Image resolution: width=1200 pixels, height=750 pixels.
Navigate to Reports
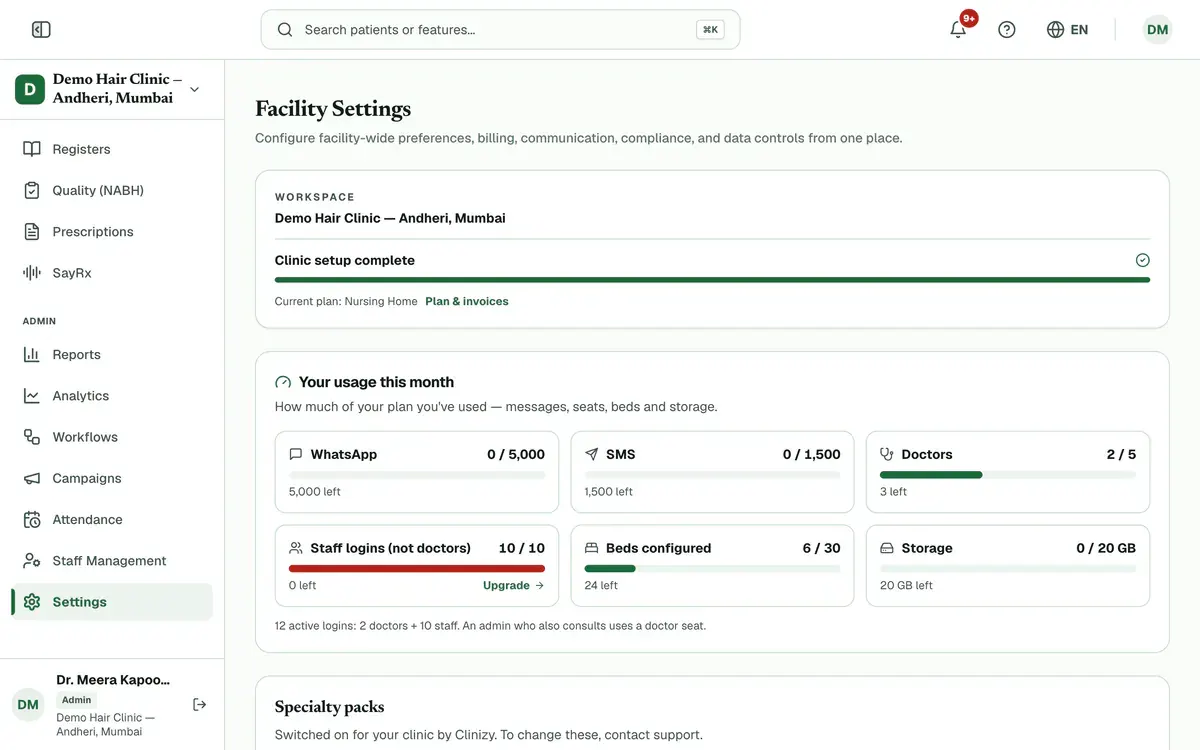[112, 354]
